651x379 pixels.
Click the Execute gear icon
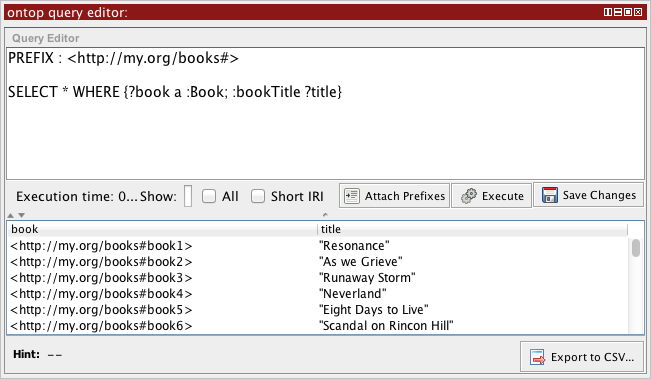click(469, 196)
